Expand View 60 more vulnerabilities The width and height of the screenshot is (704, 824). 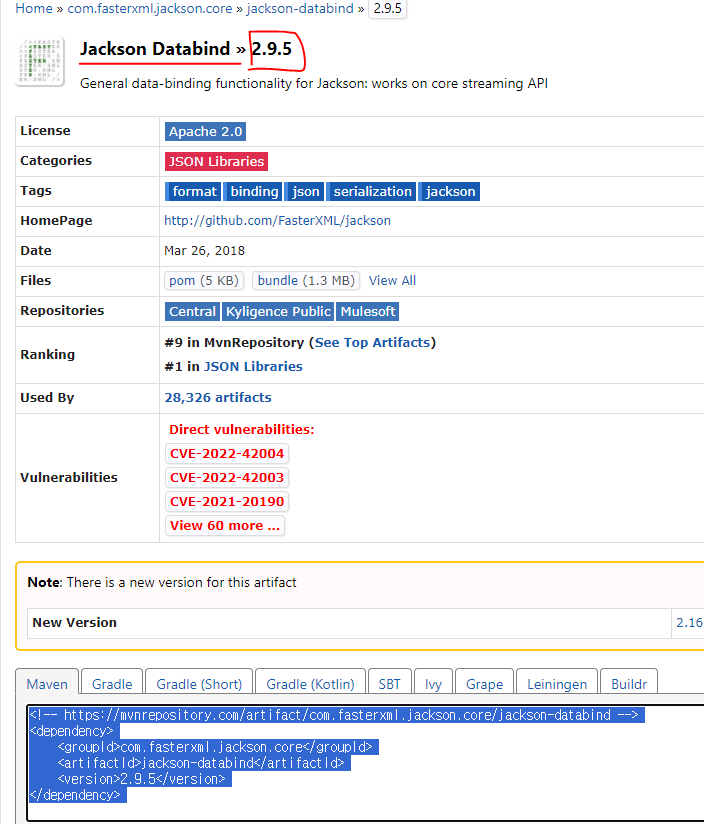coord(225,526)
